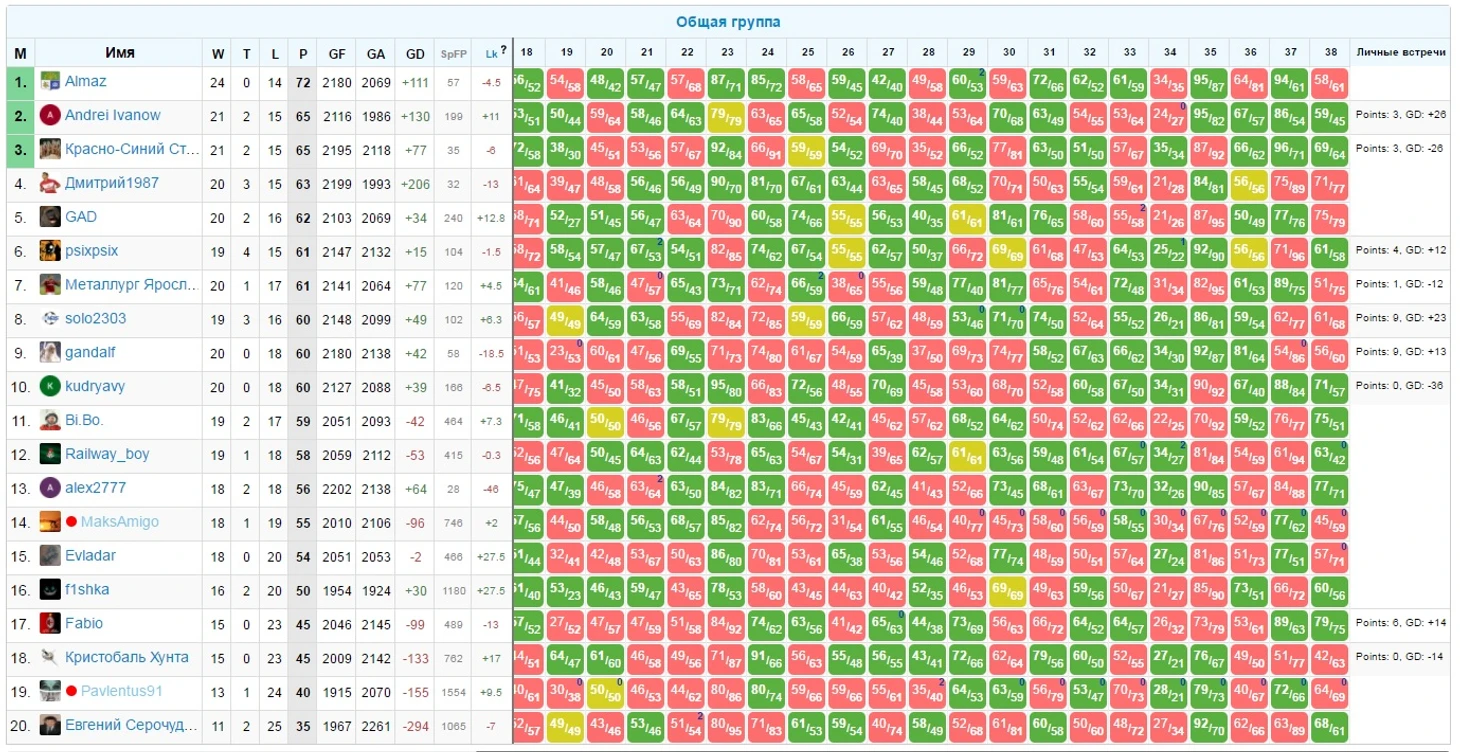Sort standings by the P points header
Screen dimensions: 1460x752
click(x=303, y=54)
